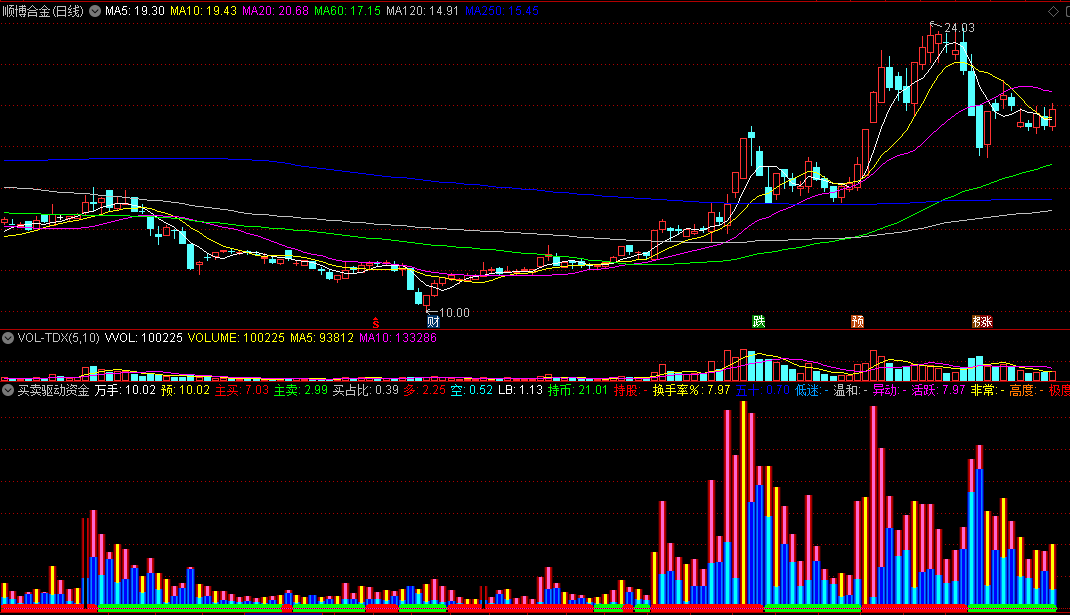This screenshot has width=1070, height=615.
Task: Select the MA10: 19.43 label
Action: 203,11
